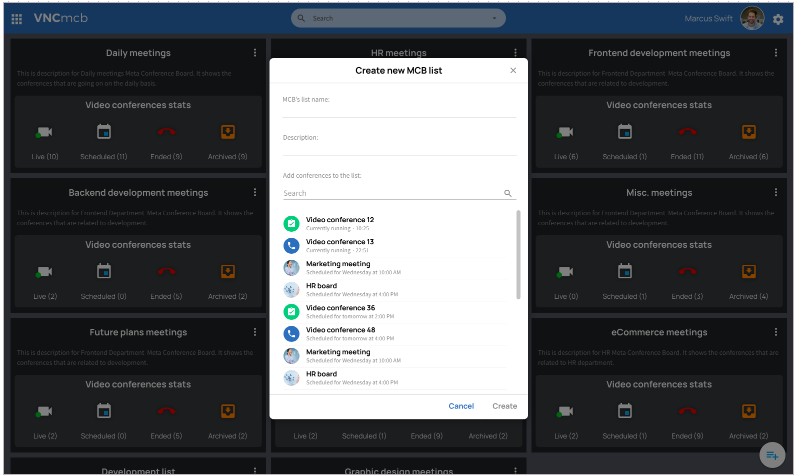Click the Create button

click(505, 406)
